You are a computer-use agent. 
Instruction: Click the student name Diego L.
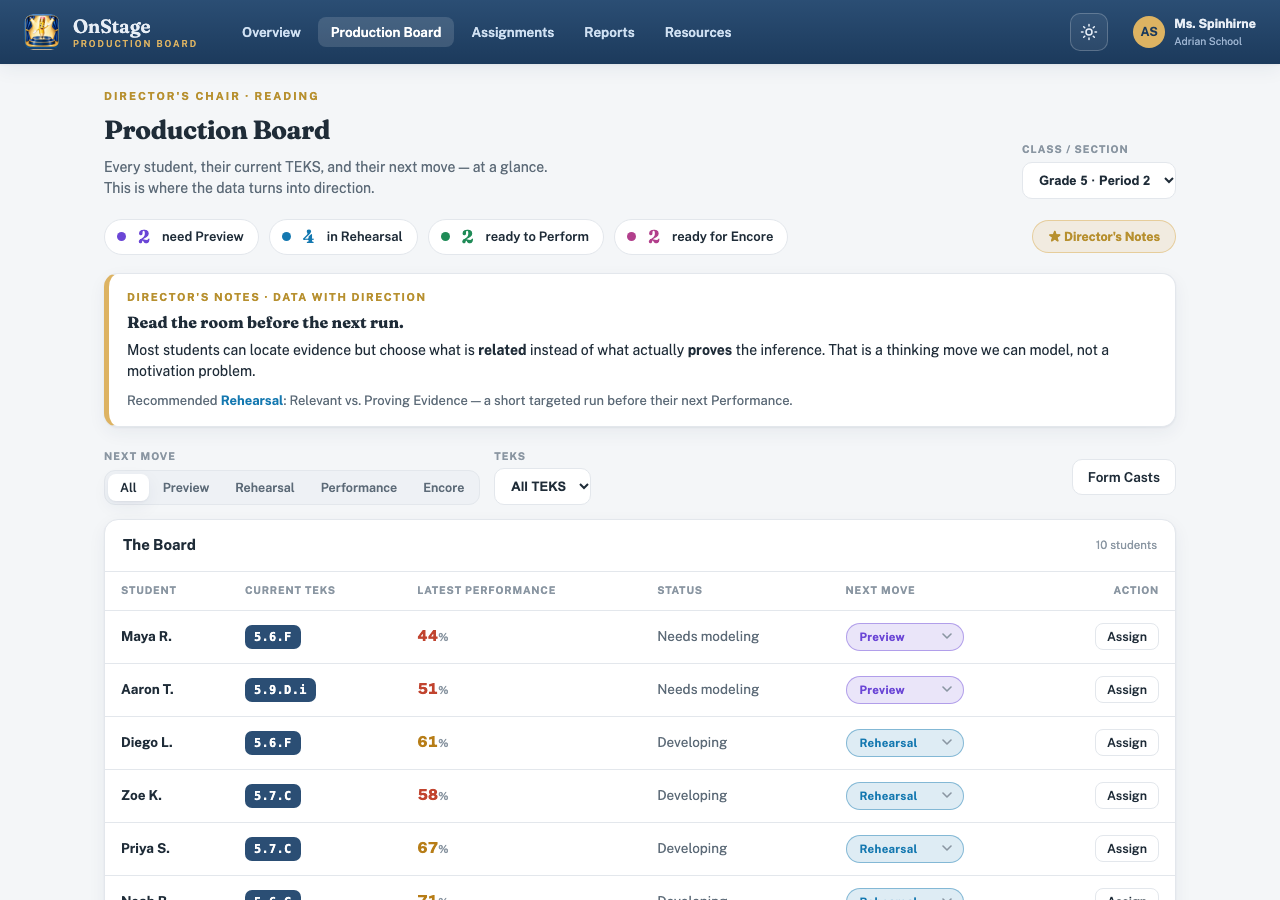(147, 742)
